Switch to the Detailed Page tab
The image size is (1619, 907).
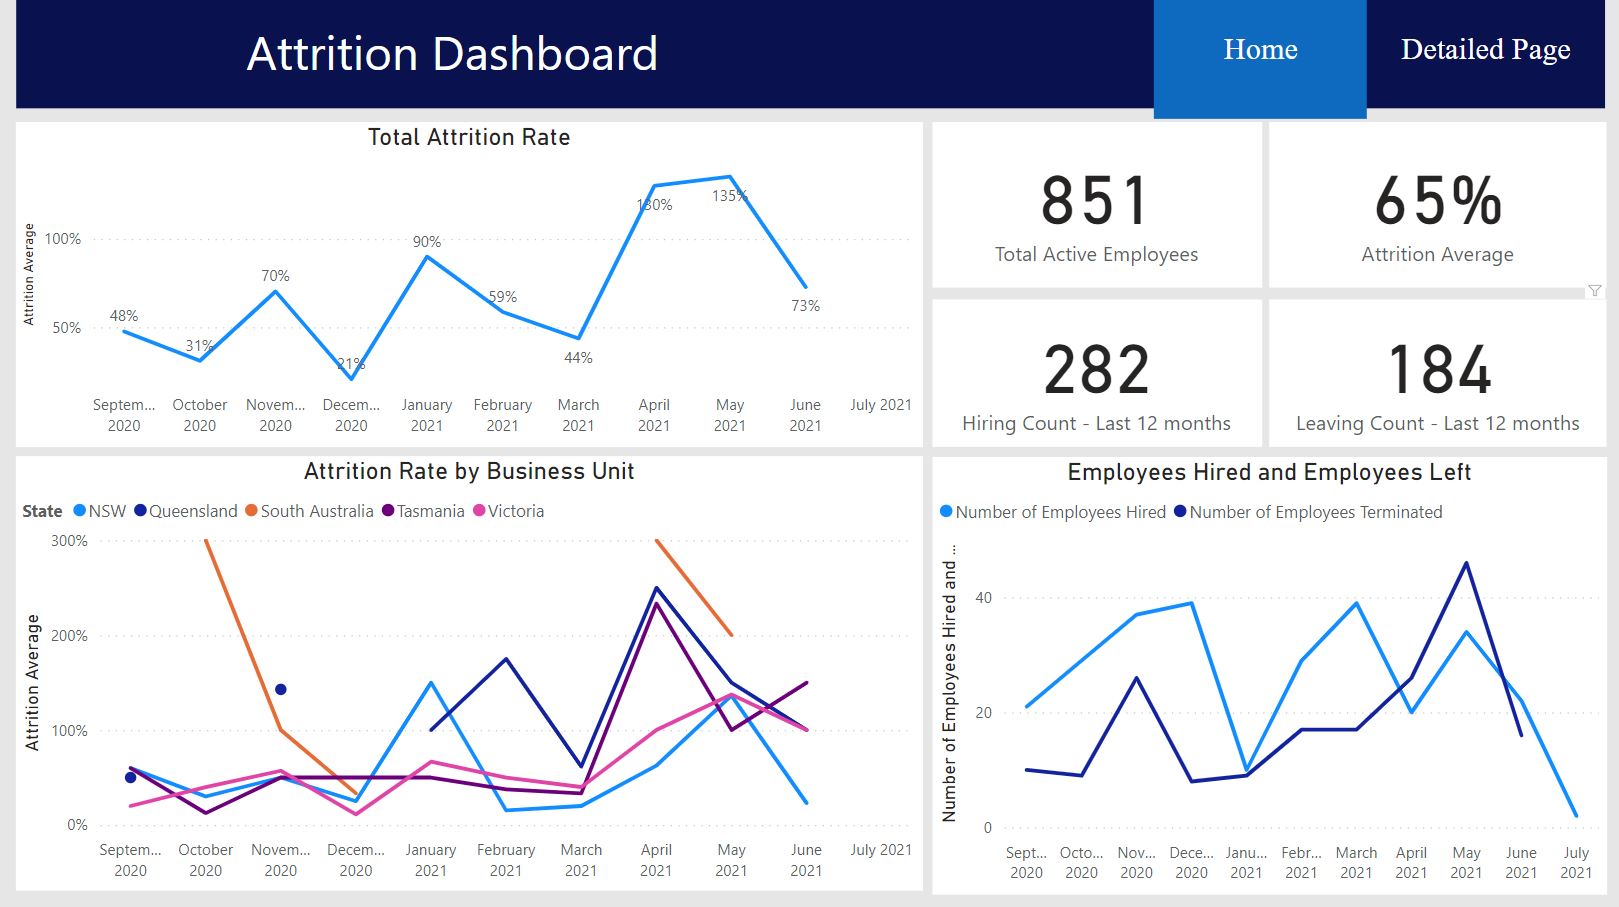(x=1485, y=50)
